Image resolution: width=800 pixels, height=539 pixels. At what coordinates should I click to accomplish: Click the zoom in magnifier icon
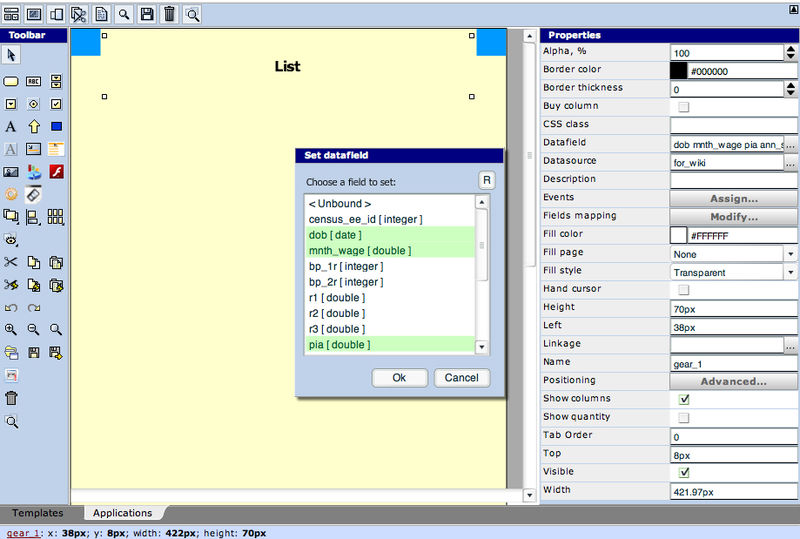coord(11,329)
